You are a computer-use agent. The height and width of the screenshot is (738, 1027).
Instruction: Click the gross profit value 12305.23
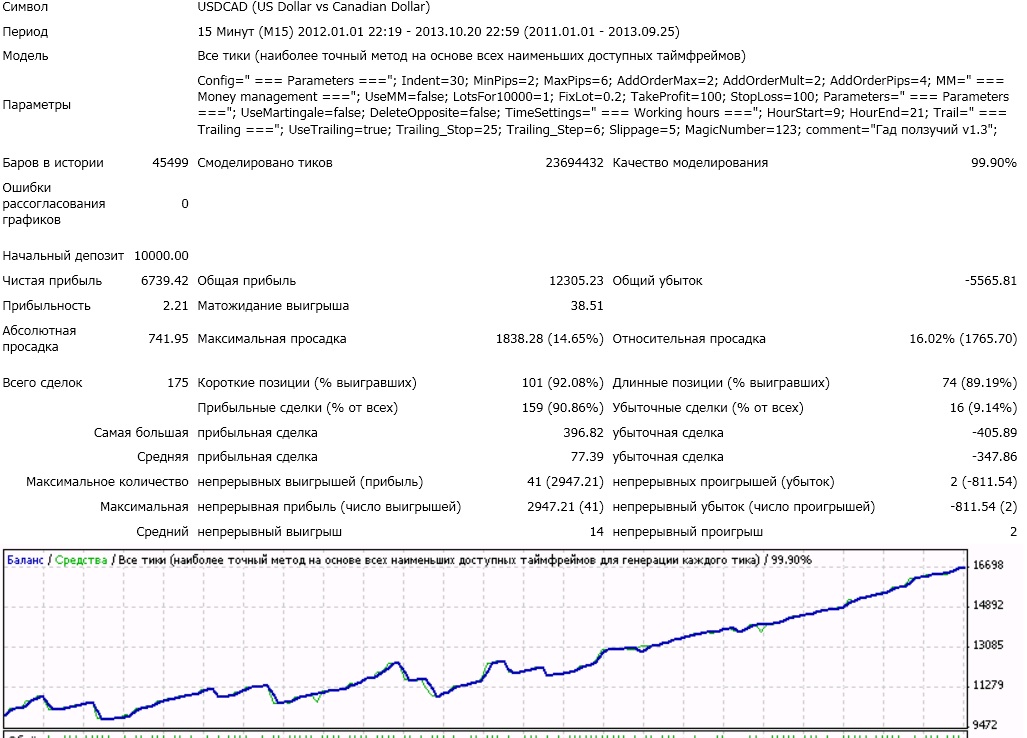click(x=576, y=280)
